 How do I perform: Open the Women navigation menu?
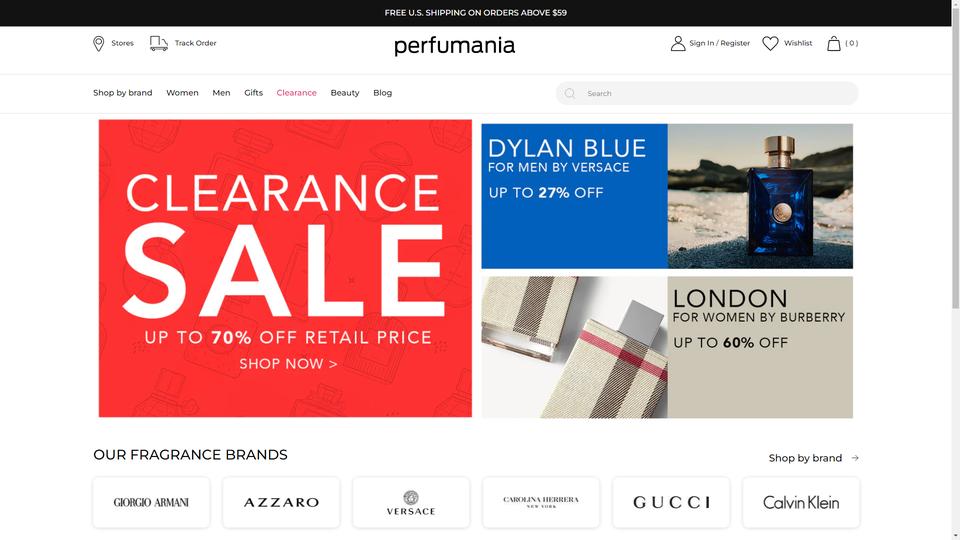(x=182, y=92)
